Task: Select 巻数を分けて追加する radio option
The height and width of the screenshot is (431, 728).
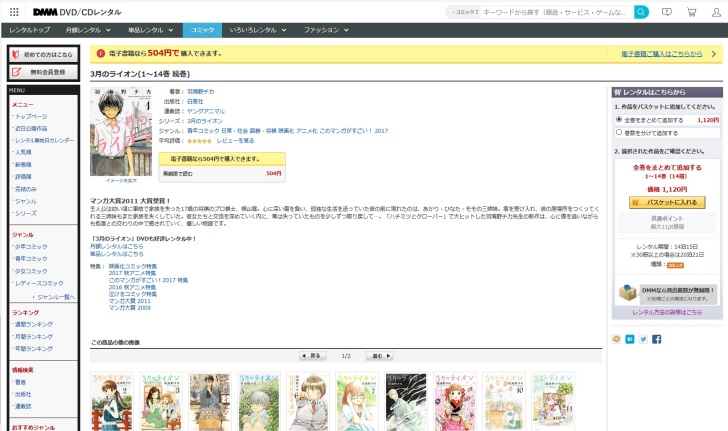Action: point(619,132)
